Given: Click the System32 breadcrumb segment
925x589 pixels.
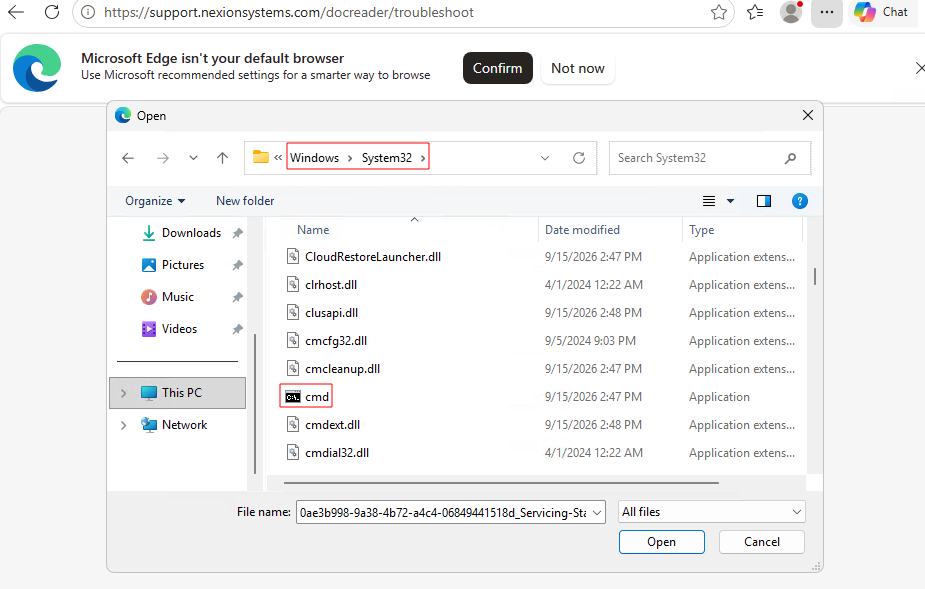Looking at the screenshot, I should pyautogui.click(x=386, y=158).
